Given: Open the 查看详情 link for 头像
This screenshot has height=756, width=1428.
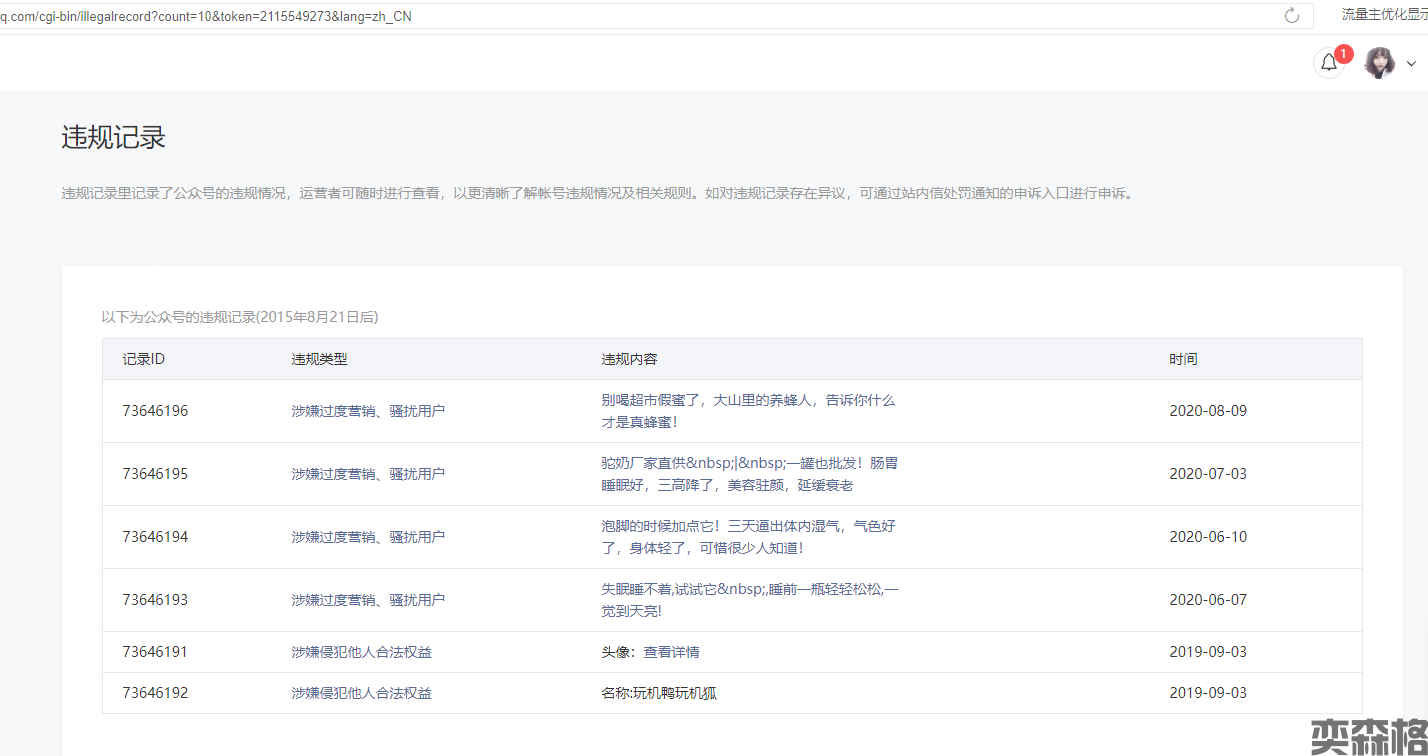Looking at the screenshot, I should [671, 652].
